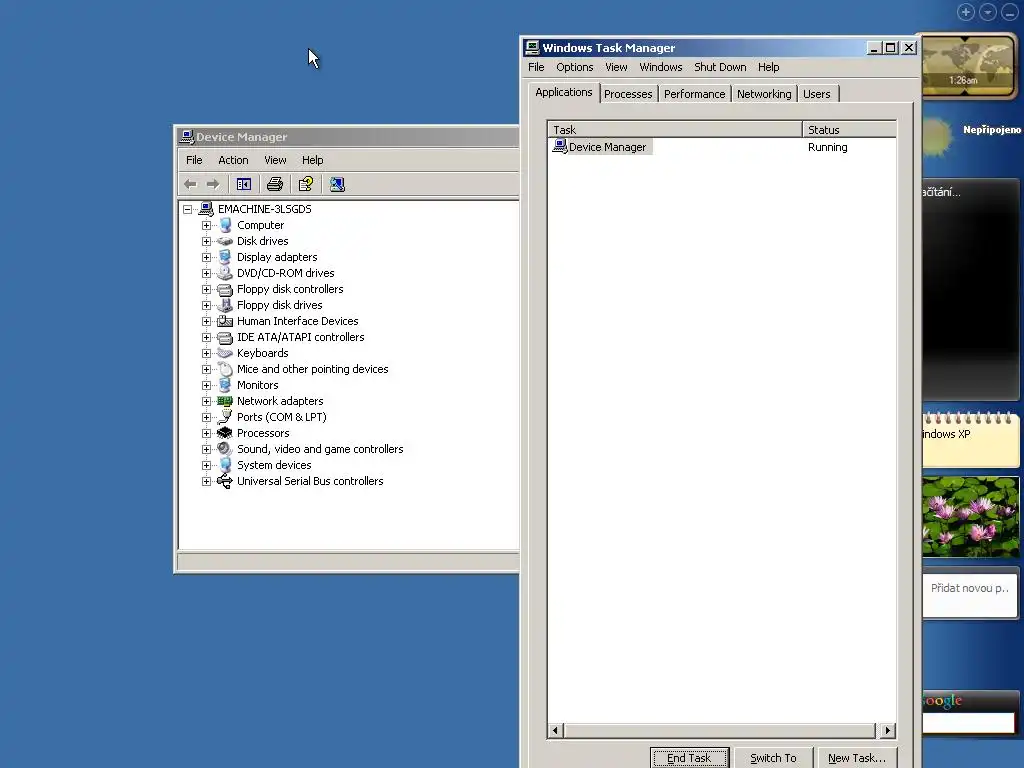Viewport: 1024px width, 768px height.
Task: Click the sidebar dropdown arrow icon
Action: pos(987,12)
